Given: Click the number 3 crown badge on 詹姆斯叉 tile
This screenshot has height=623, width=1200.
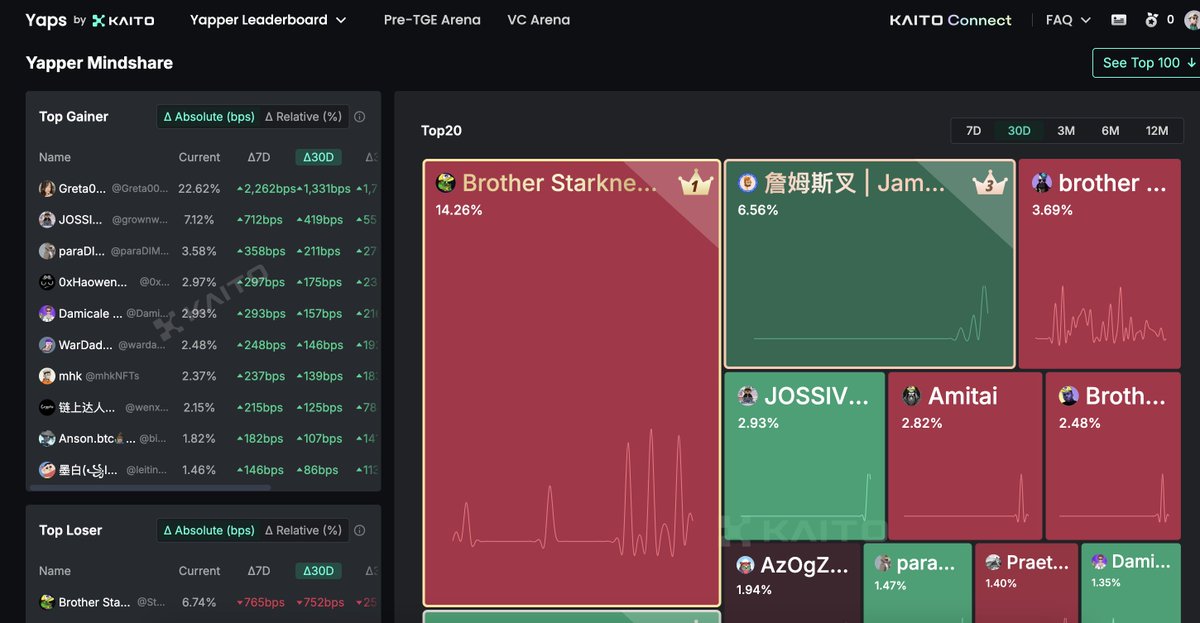Looking at the screenshot, I should (x=989, y=184).
